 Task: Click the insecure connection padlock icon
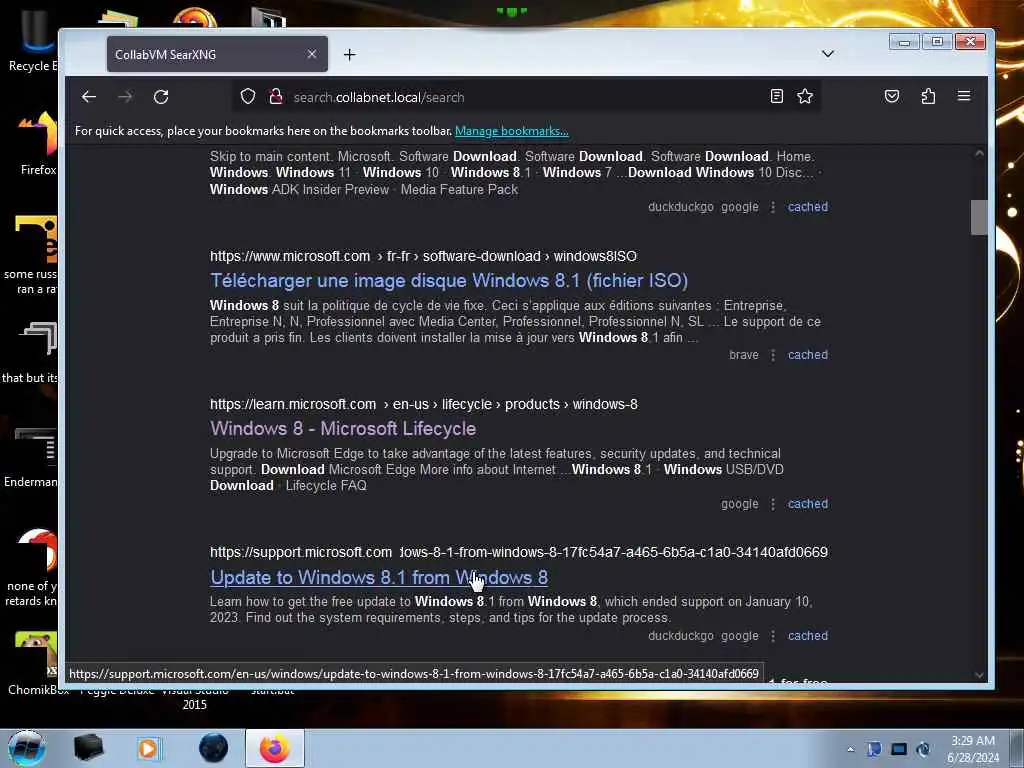[x=276, y=97]
